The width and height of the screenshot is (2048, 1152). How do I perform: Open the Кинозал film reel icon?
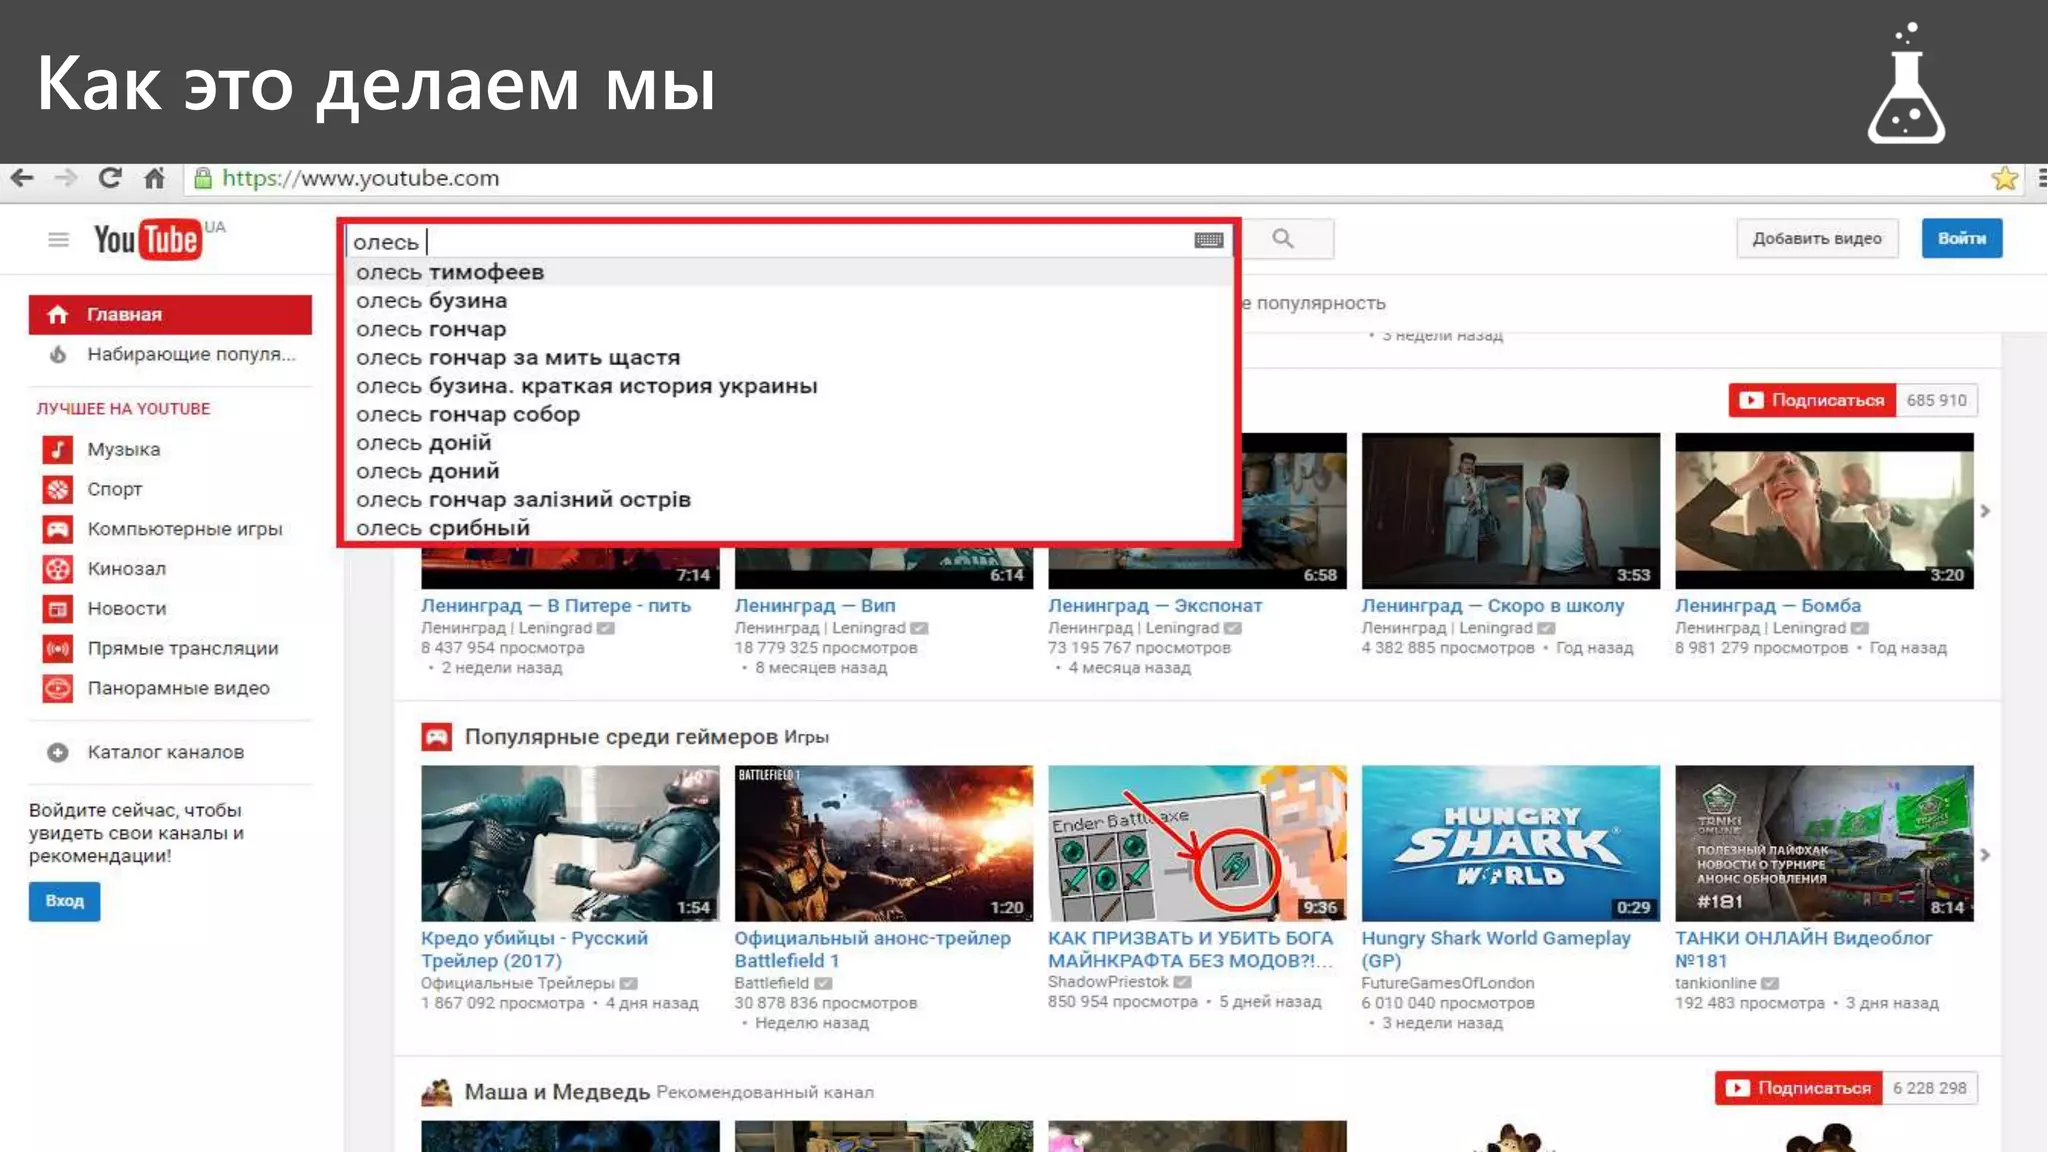coord(58,569)
